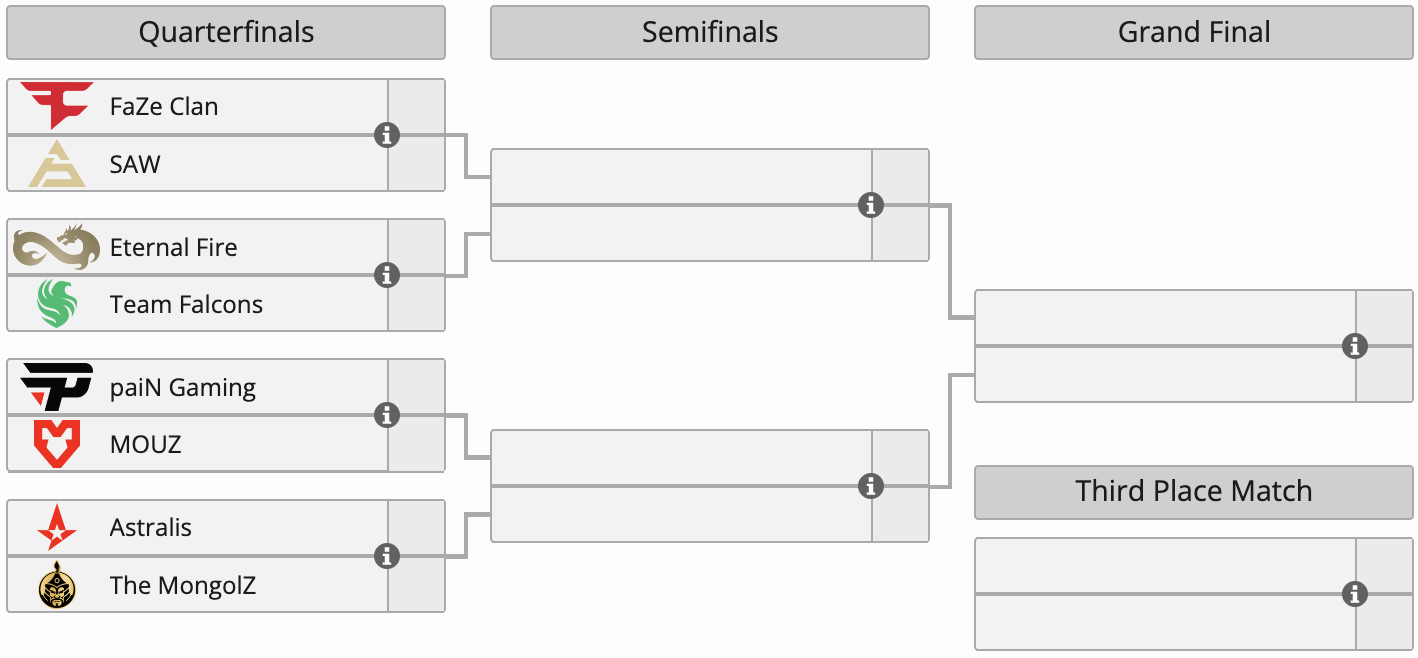Click the SAW team logo
Screen dimensions: 1418x658
click(56, 164)
